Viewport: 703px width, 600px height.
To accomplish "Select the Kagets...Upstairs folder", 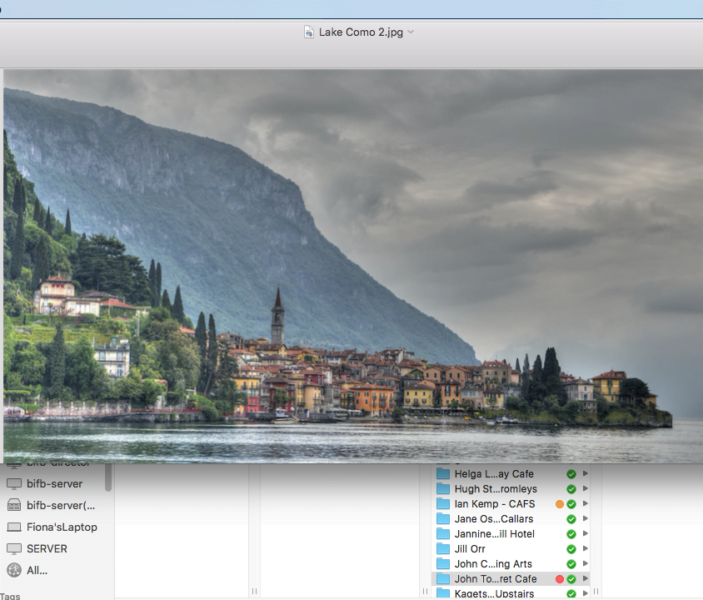I will pyautogui.click(x=494, y=594).
